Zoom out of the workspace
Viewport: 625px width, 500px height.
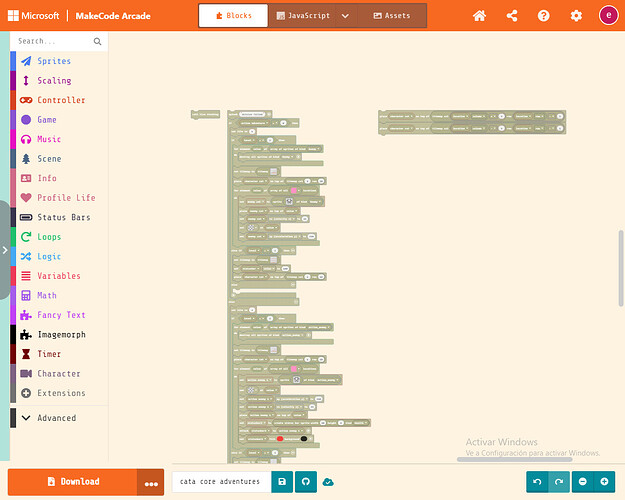click(x=583, y=482)
